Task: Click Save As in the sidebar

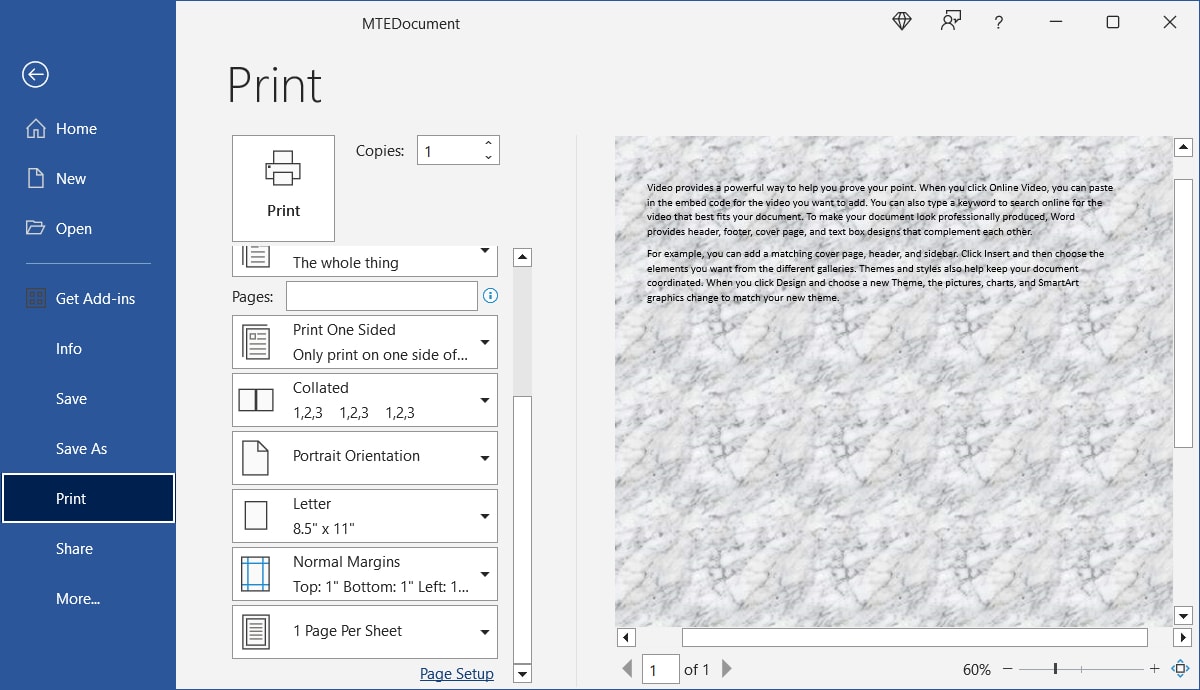Action: [80, 448]
